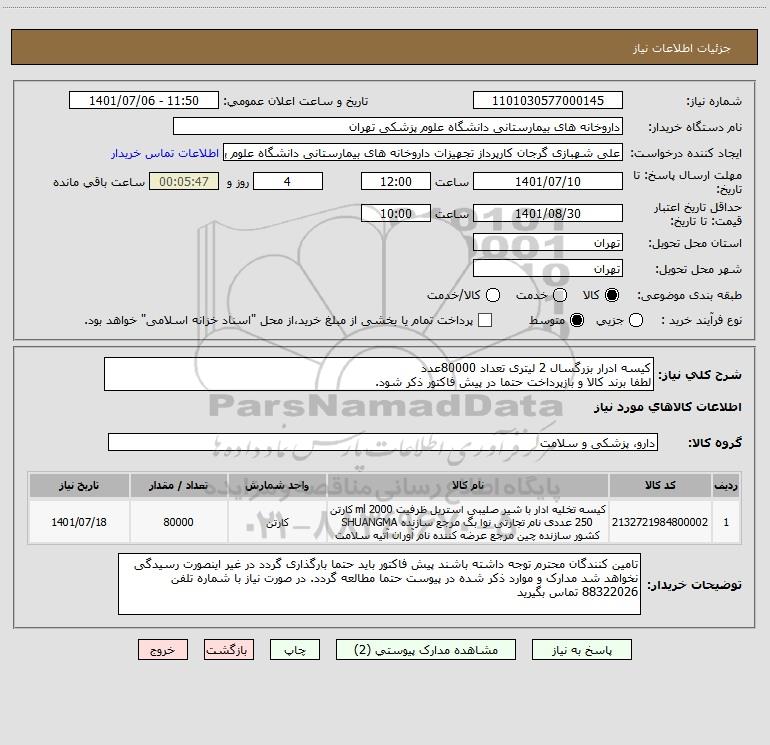Click the announcement date field 1401/07/06 - 11:50

tap(144, 101)
